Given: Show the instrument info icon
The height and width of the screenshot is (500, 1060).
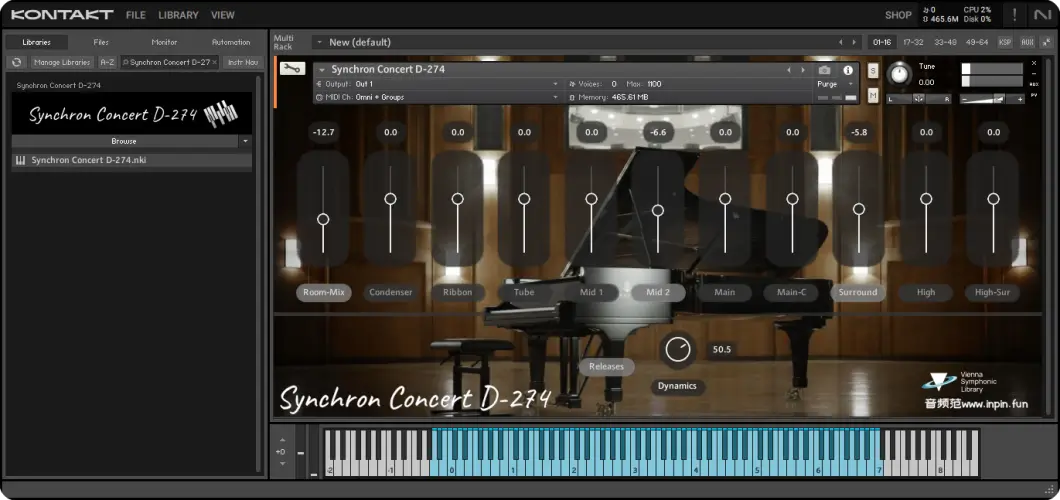Looking at the screenshot, I should 848,70.
